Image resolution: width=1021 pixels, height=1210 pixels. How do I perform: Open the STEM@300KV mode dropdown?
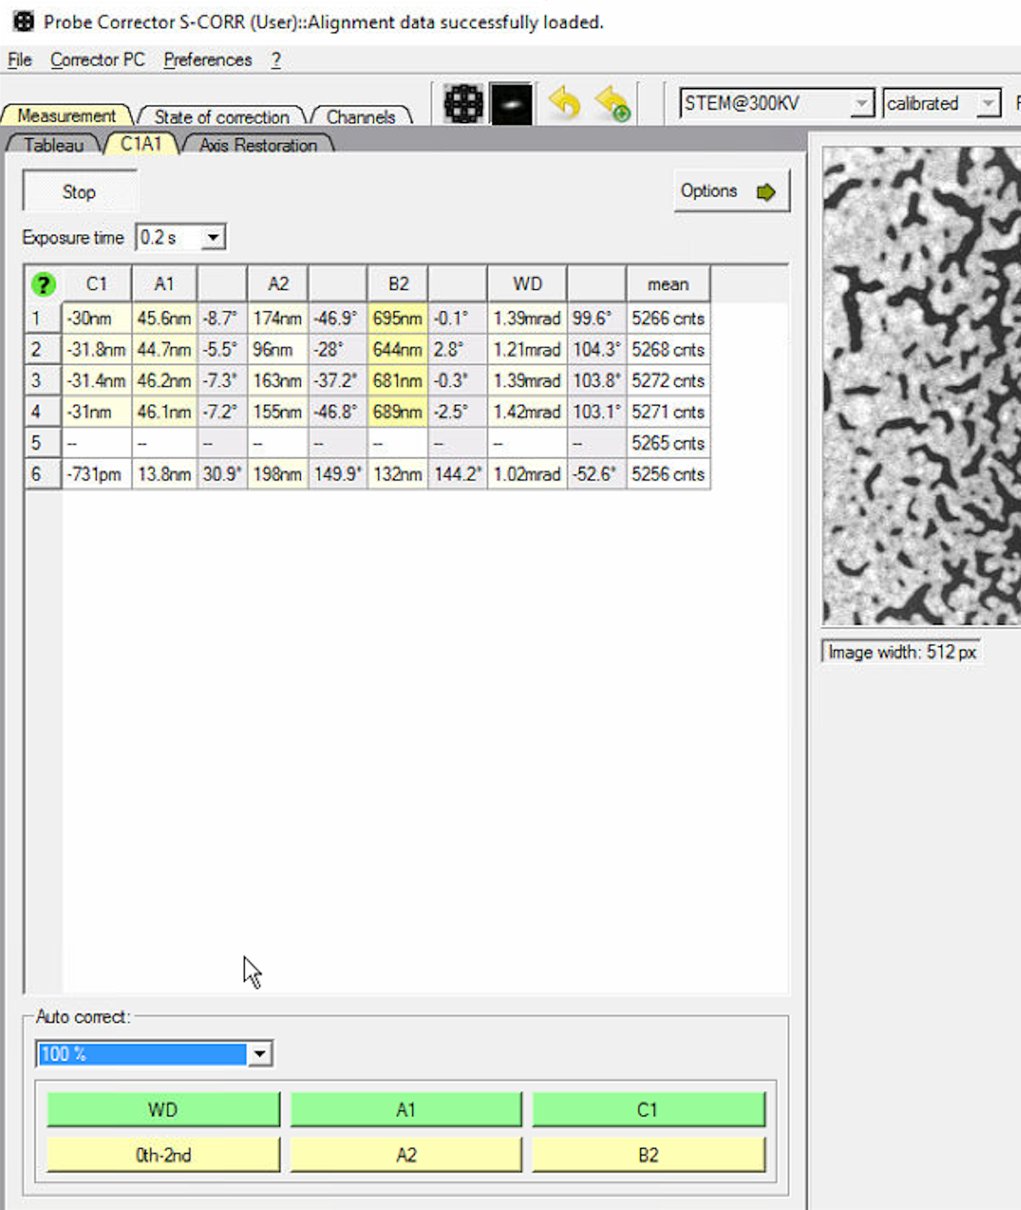(x=862, y=101)
